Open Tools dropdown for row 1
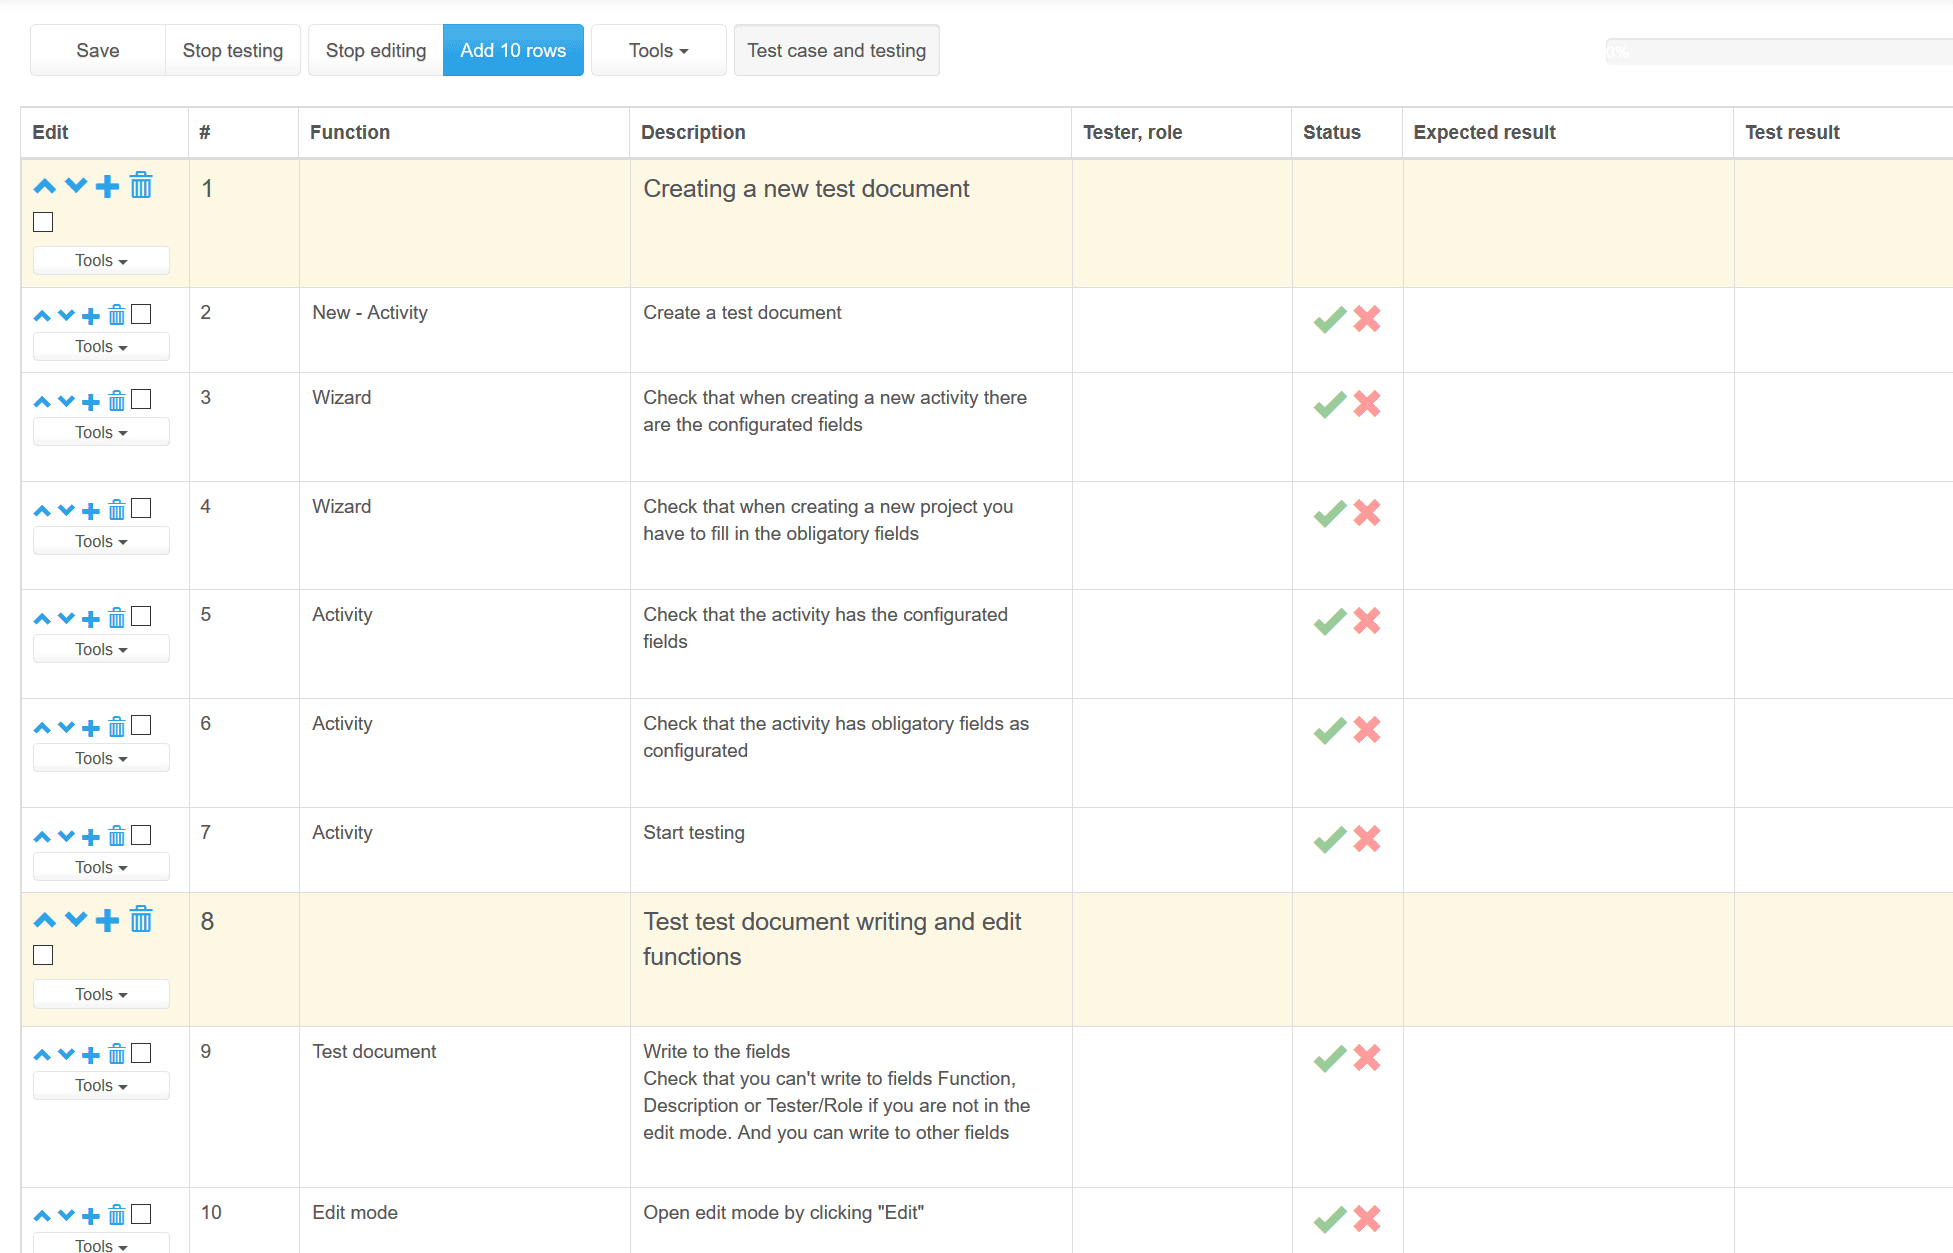The image size is (1953, 1253). click(x=101, y=260)
